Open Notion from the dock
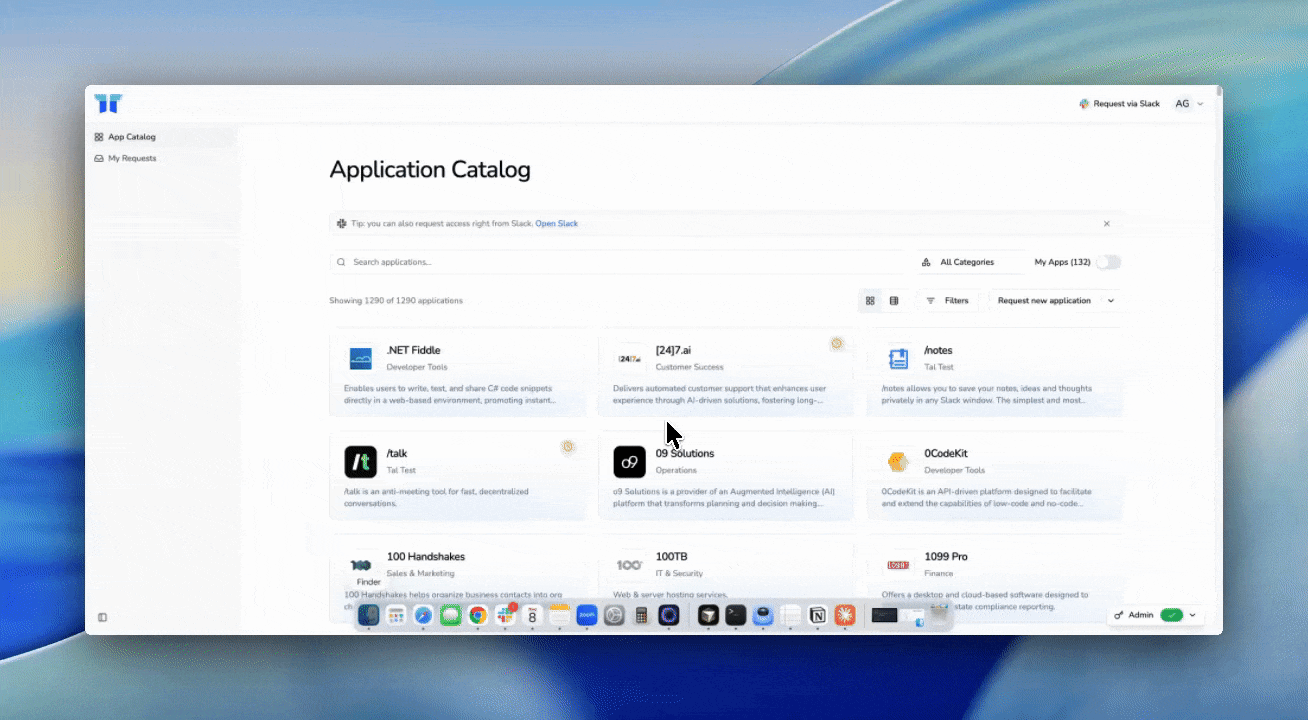Viewport: 1308px width, 720px height. click(x=818, y=616)
